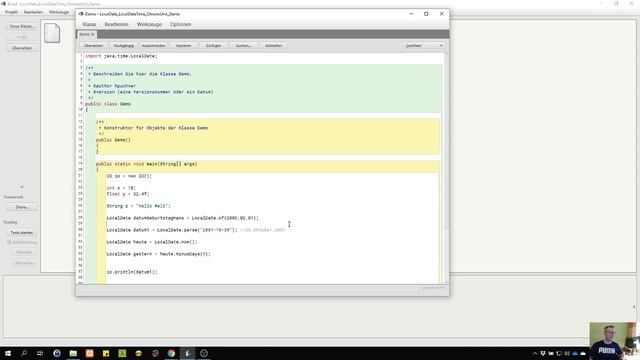640x360 pixels.
Task: Open Task View on the taskbar
Action: 40,353
